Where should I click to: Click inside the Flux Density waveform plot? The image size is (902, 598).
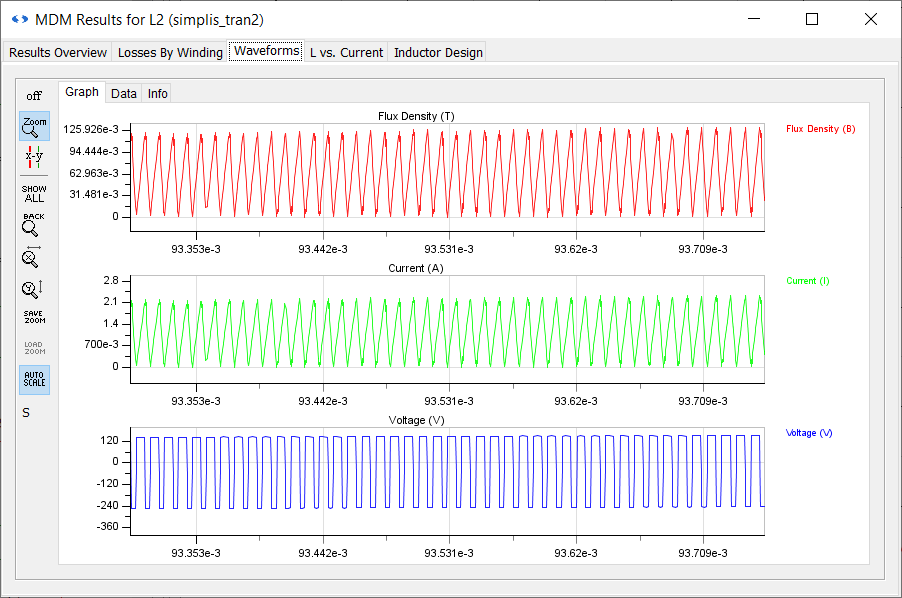tap(448, 175)
